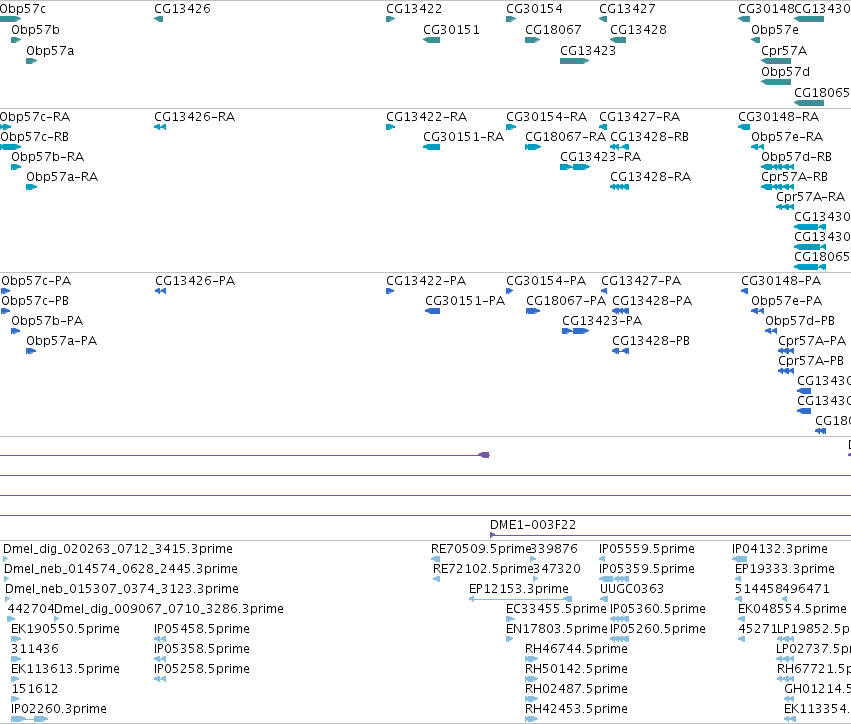Click protein Cpr57A-PB
The width and height of the screenshot is (851, 724).
[x=811, y=361]
